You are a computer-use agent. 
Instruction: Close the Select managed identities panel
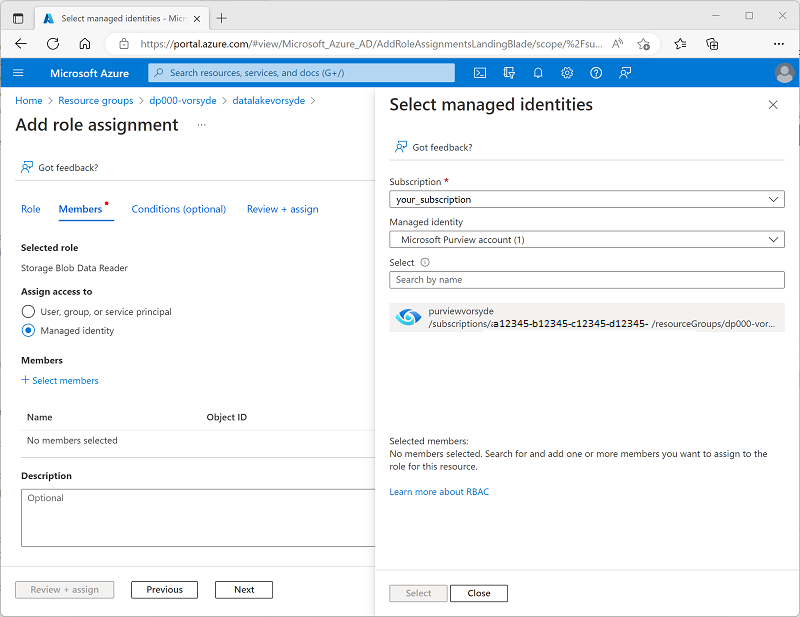tap(773, 105)
